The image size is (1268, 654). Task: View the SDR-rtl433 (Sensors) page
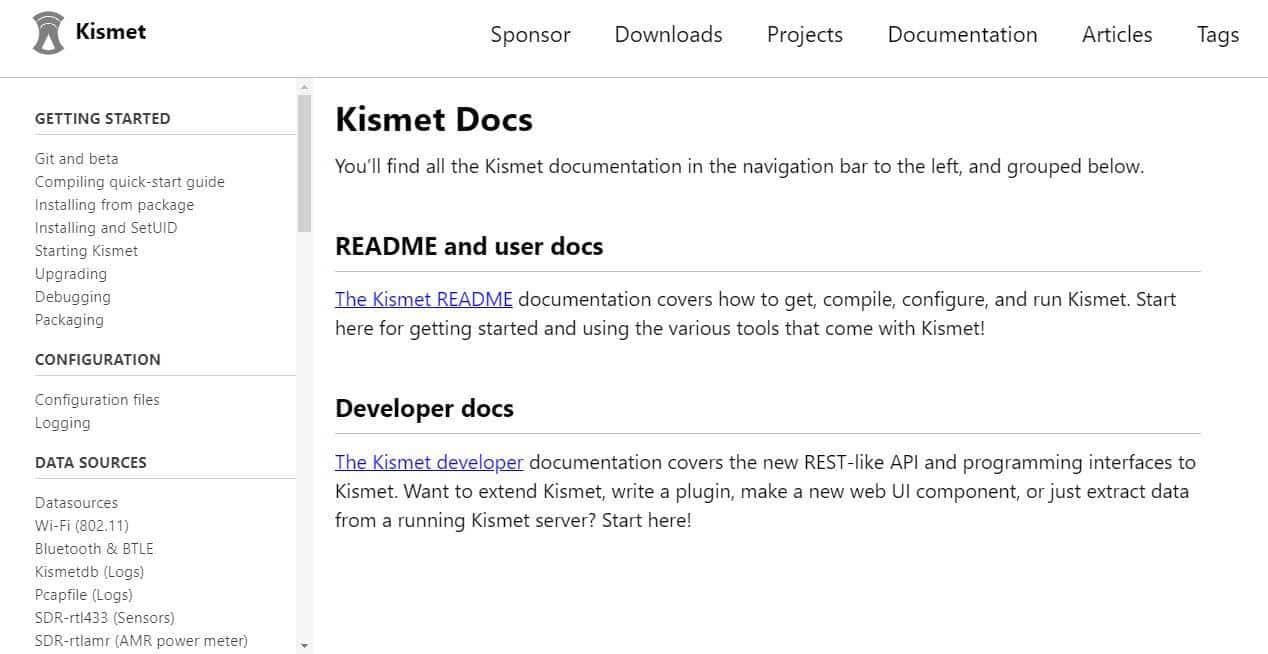(x=104, y=617)
